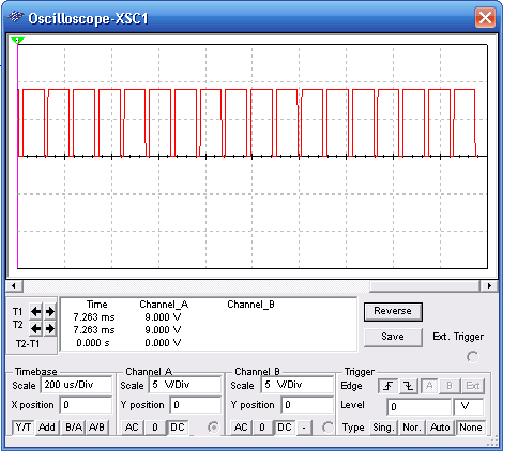Set Channel B coupling to DC
This screenshot has width=506, height=454.
(x=284, y=427)
